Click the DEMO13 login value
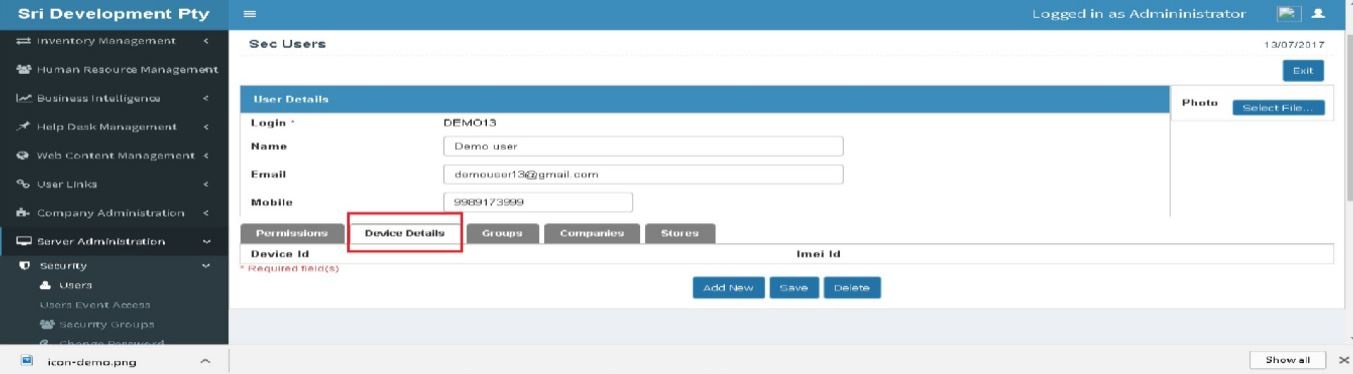The width and height of the screenshot is (1353, 374). 470,122
